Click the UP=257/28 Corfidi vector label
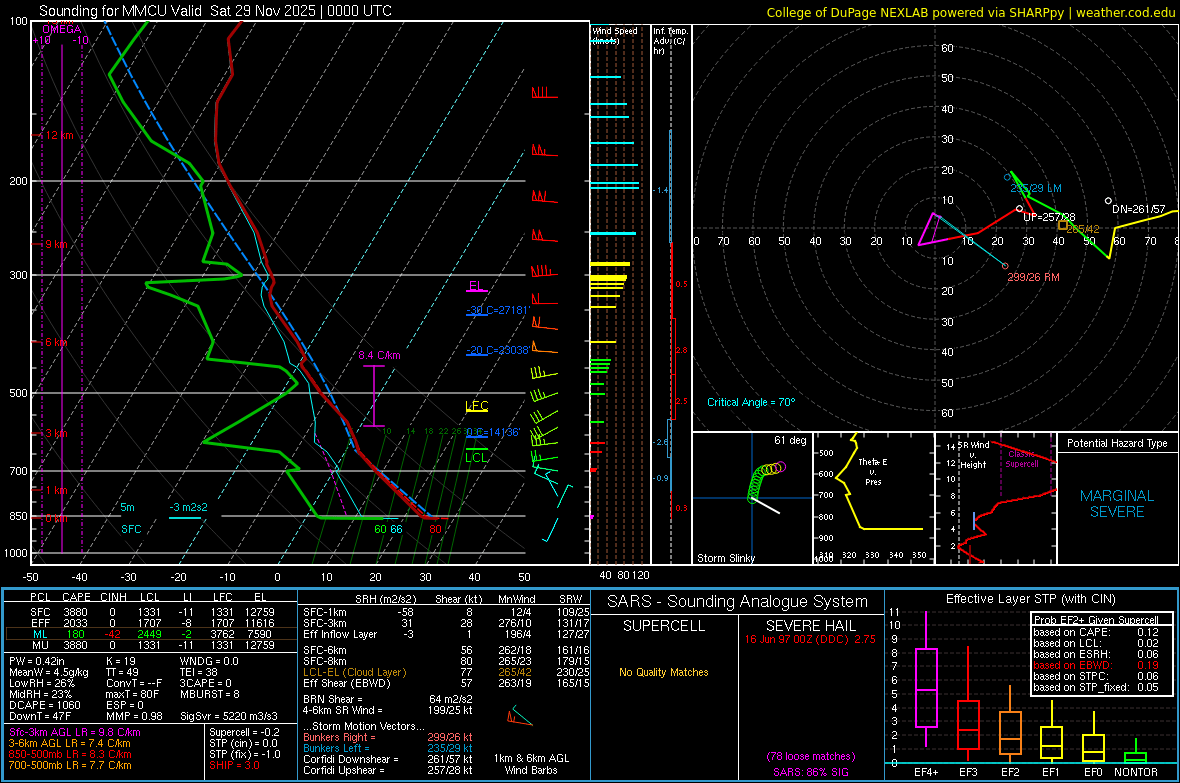1180x783 pixels. tap(1049, 217)
